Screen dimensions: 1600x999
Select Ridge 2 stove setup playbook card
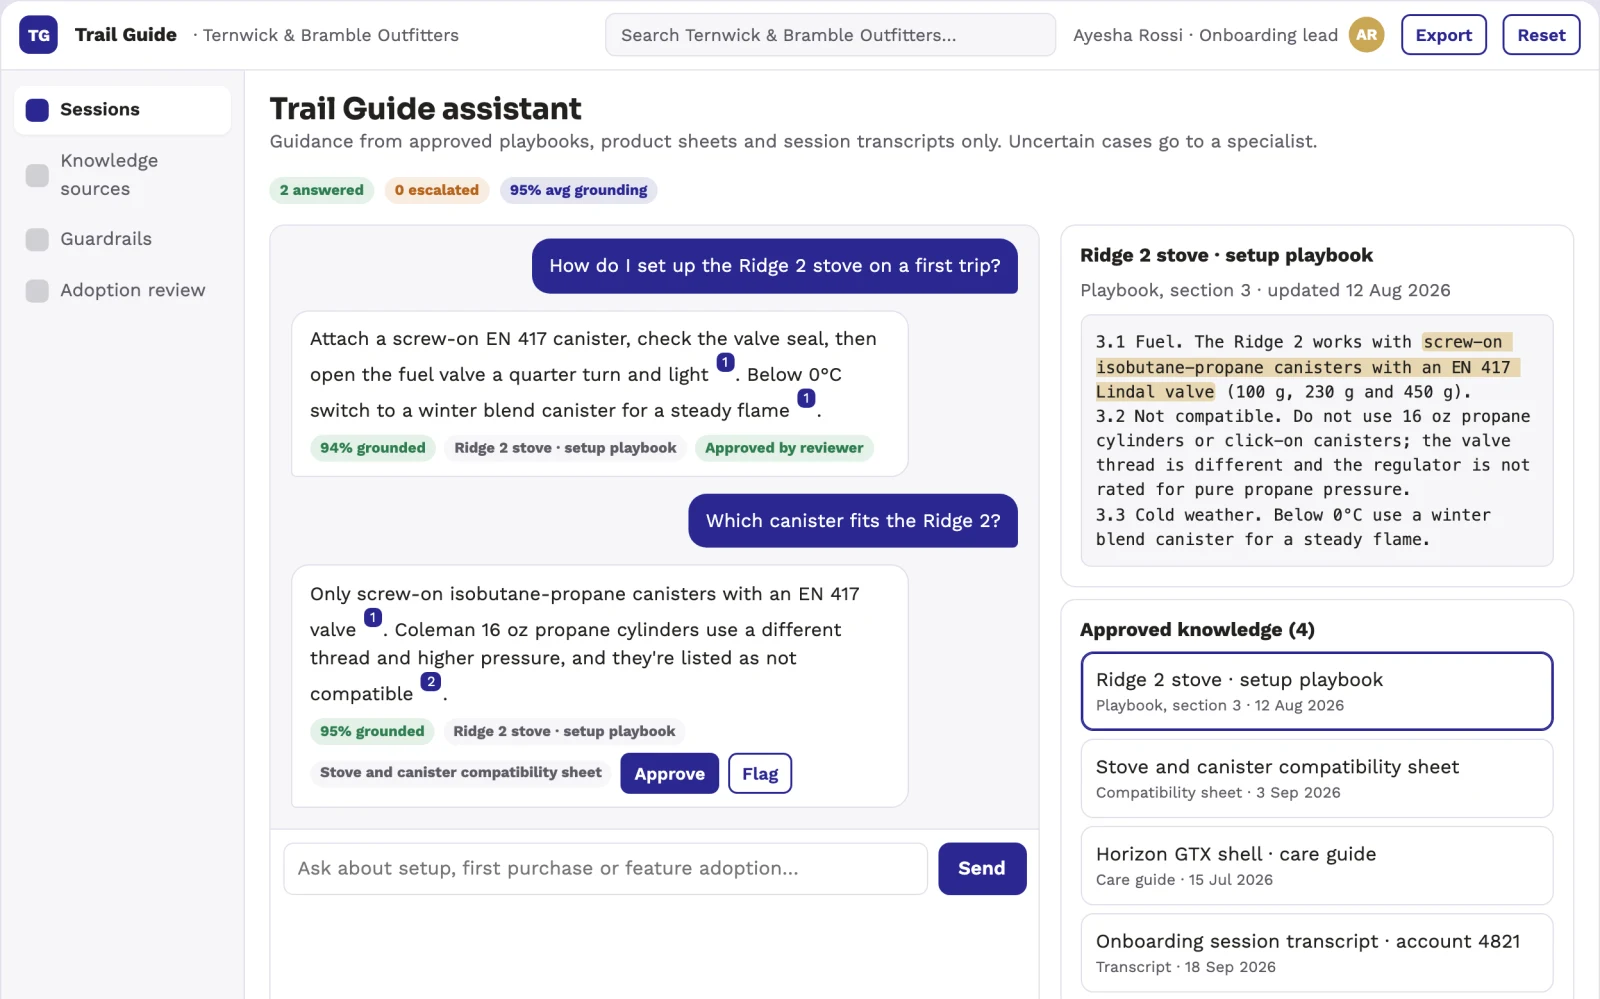click(1317, 691)
